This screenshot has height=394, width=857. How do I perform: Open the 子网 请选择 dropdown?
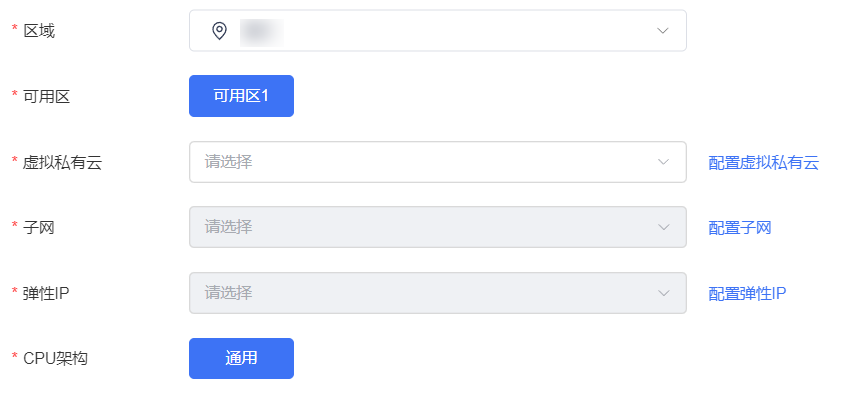click(x=437, y=227)
